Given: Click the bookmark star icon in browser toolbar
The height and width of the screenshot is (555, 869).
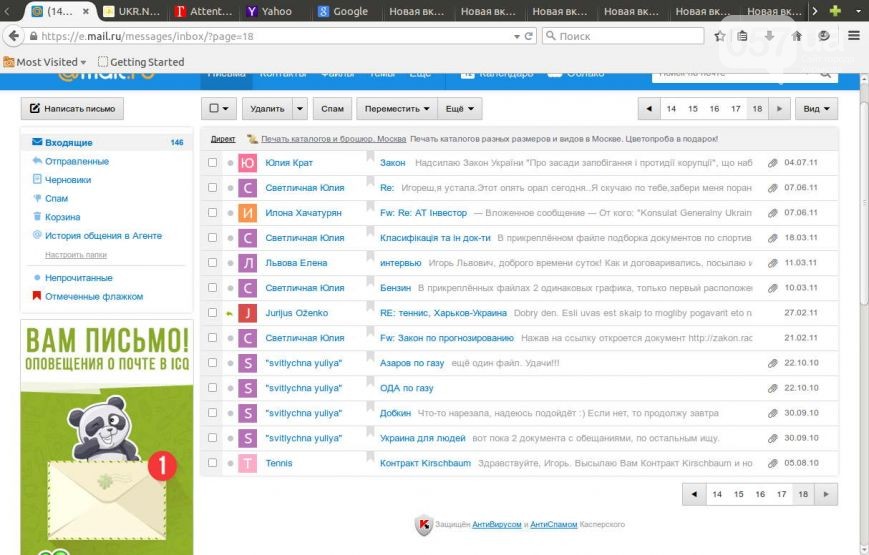Looking at the screenshot, I should click(x=720, y=36).
